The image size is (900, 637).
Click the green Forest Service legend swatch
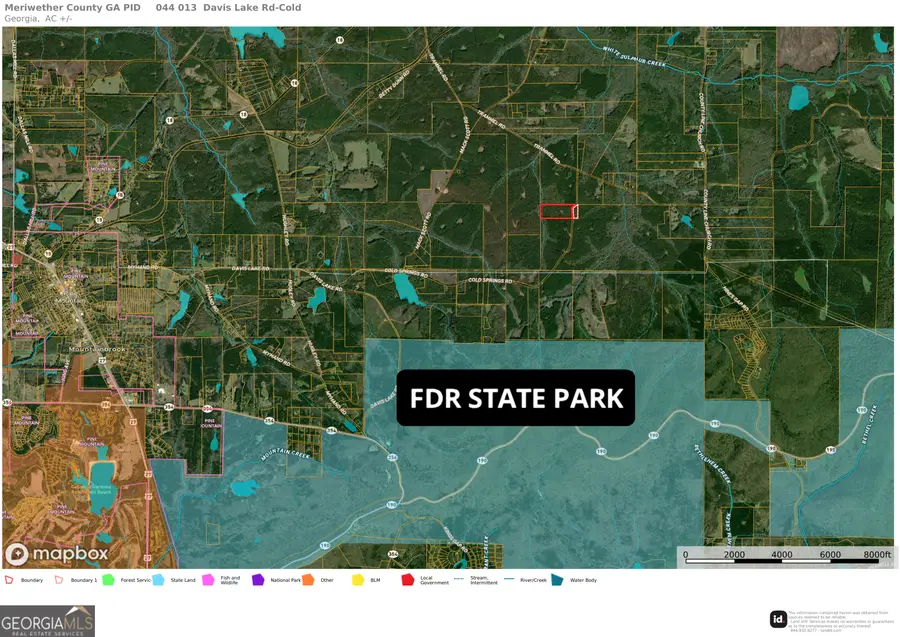[109, 579]
